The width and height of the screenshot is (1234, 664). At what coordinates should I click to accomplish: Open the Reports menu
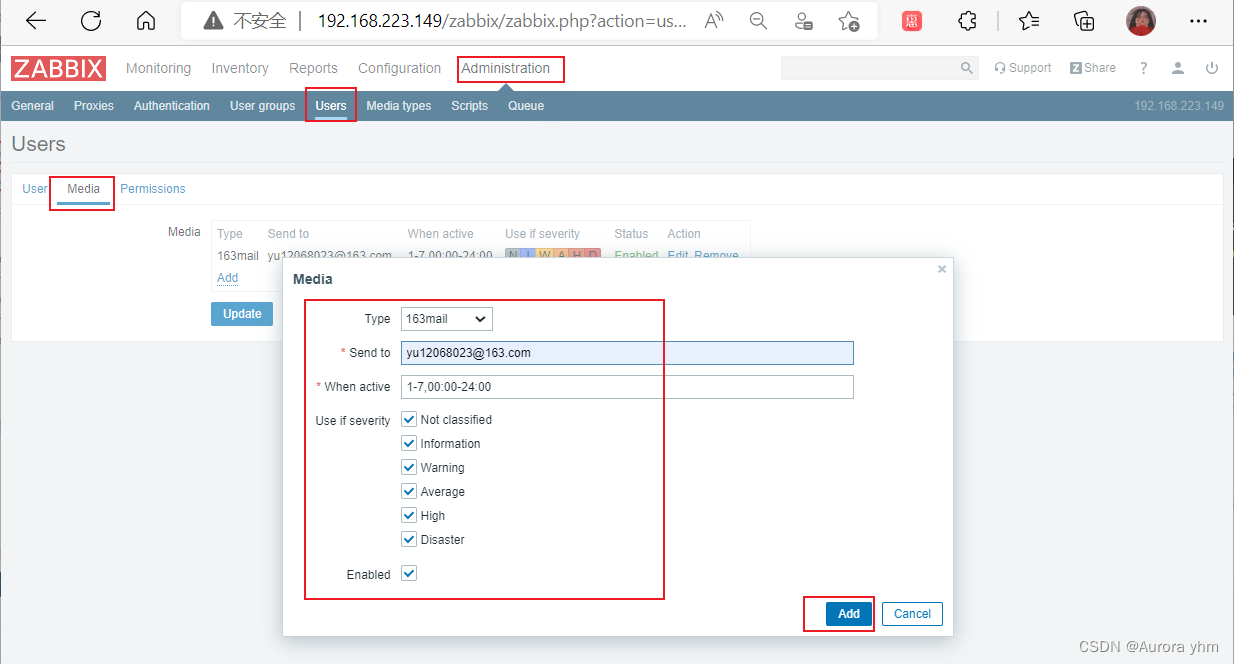(x=313, y=68)
